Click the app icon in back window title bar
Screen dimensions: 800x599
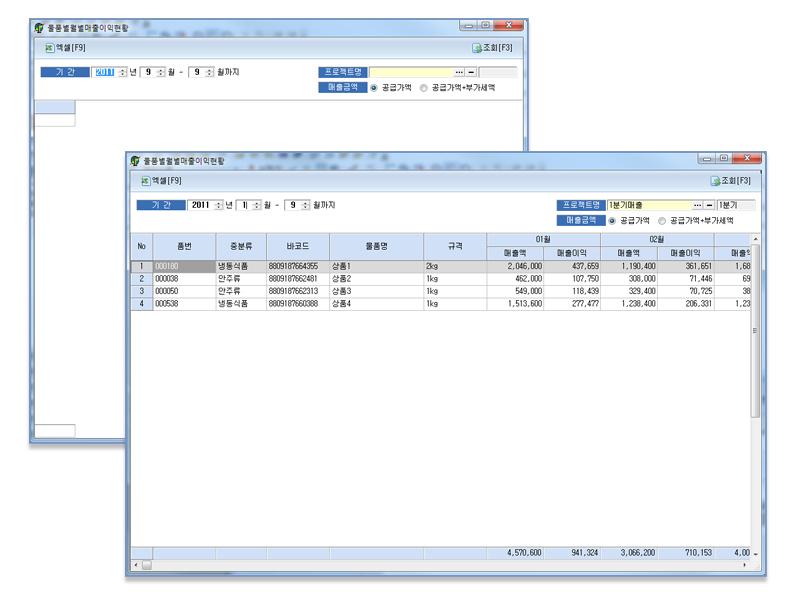point(39,27)
